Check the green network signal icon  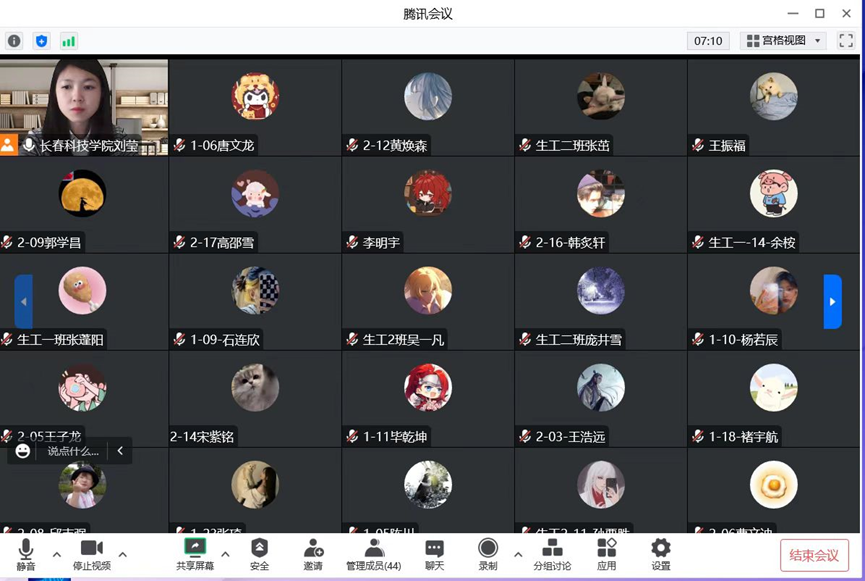pos(68,41)
